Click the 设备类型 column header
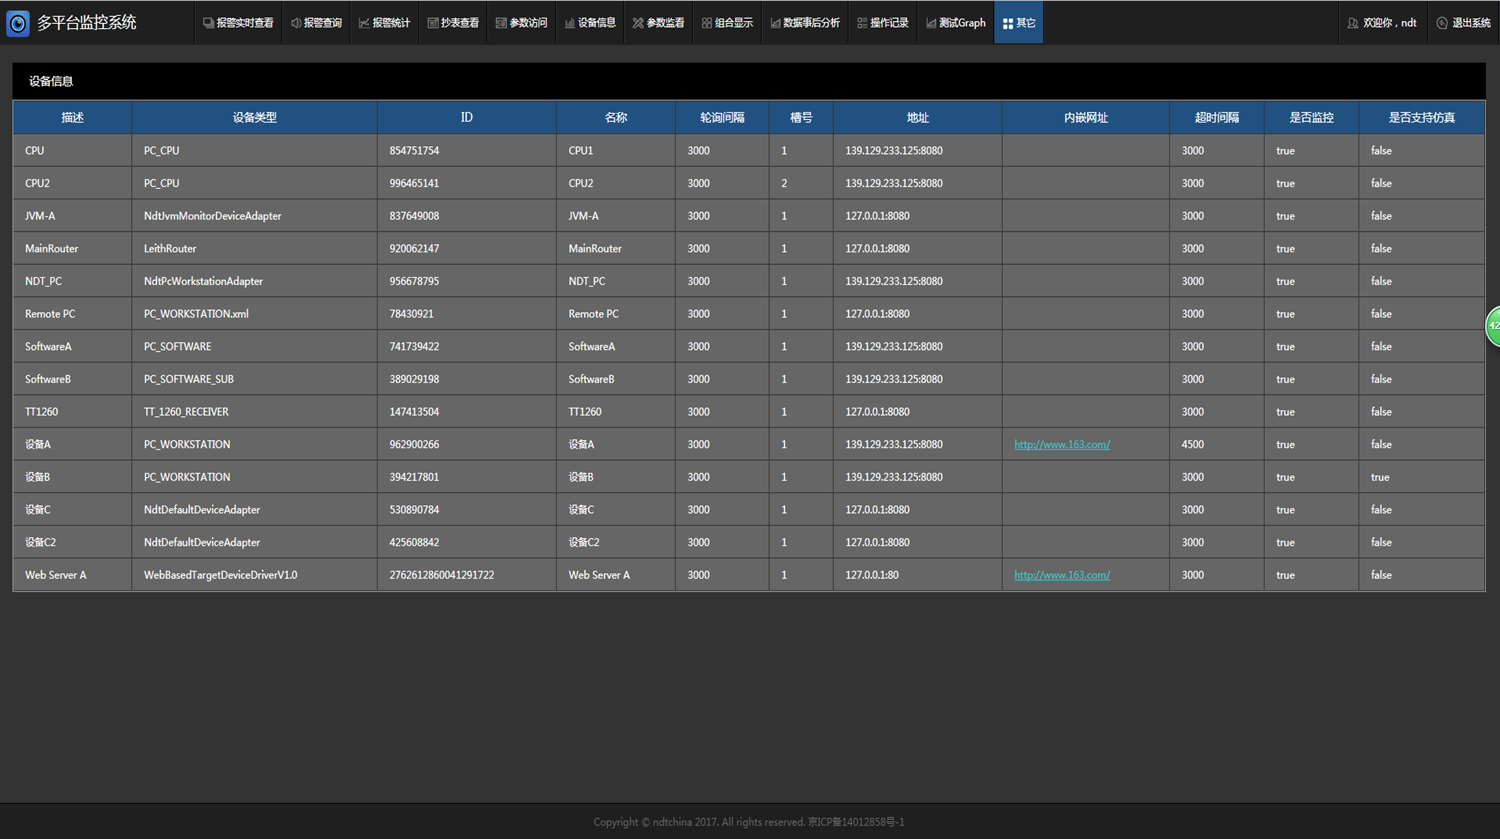This screenshot has width=1500, height=839. (x=254, y=118)
